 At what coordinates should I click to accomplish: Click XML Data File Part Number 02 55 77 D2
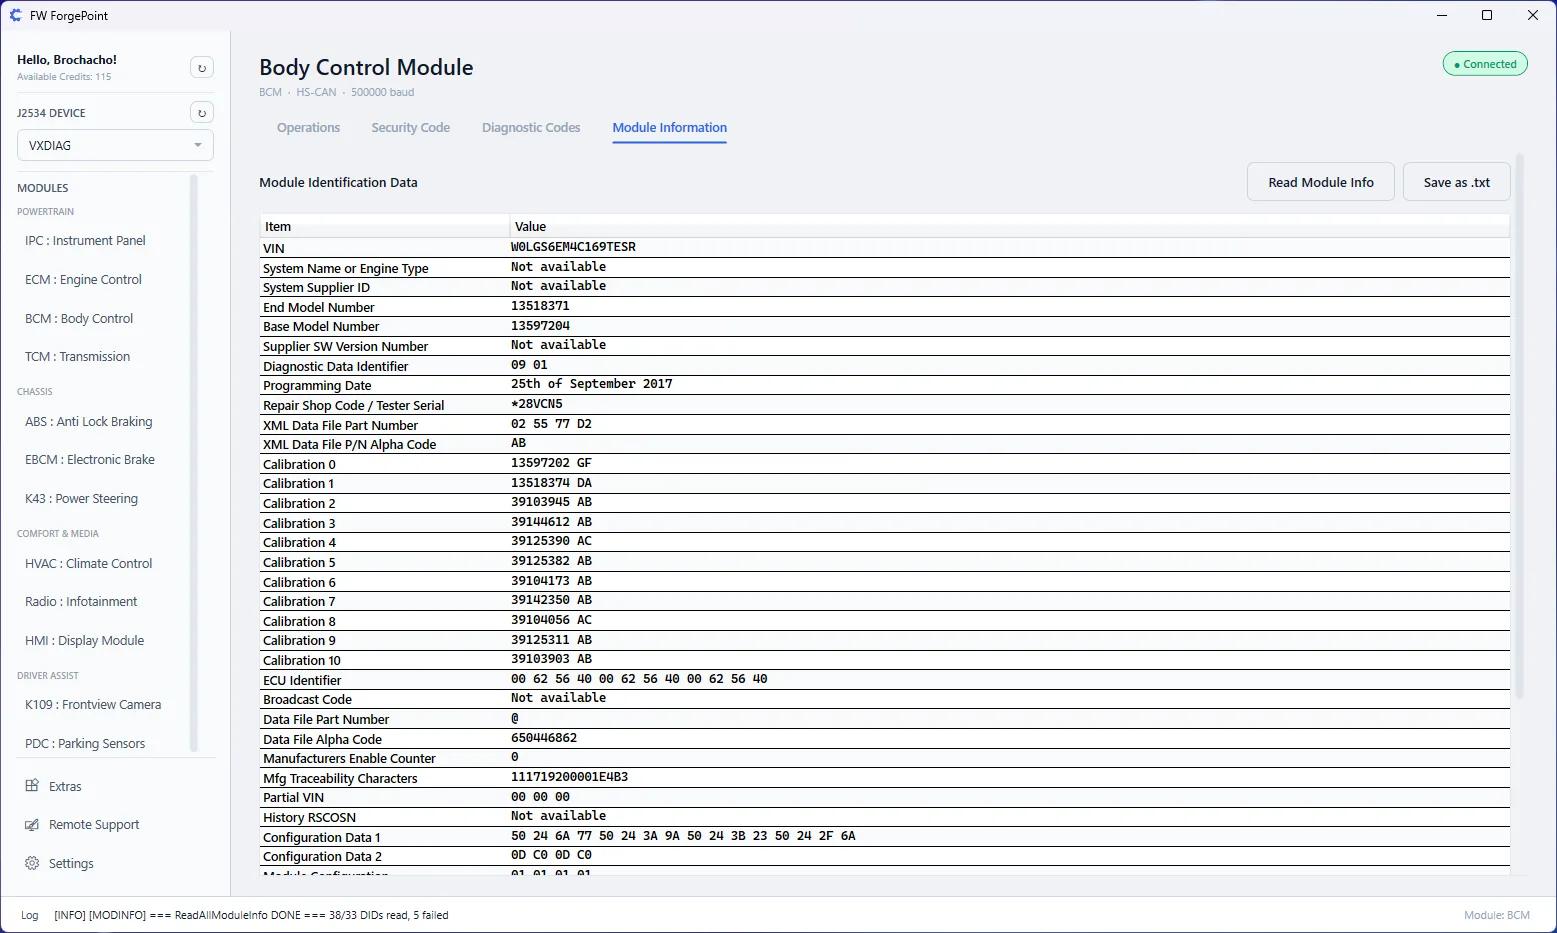pos(551,424)
